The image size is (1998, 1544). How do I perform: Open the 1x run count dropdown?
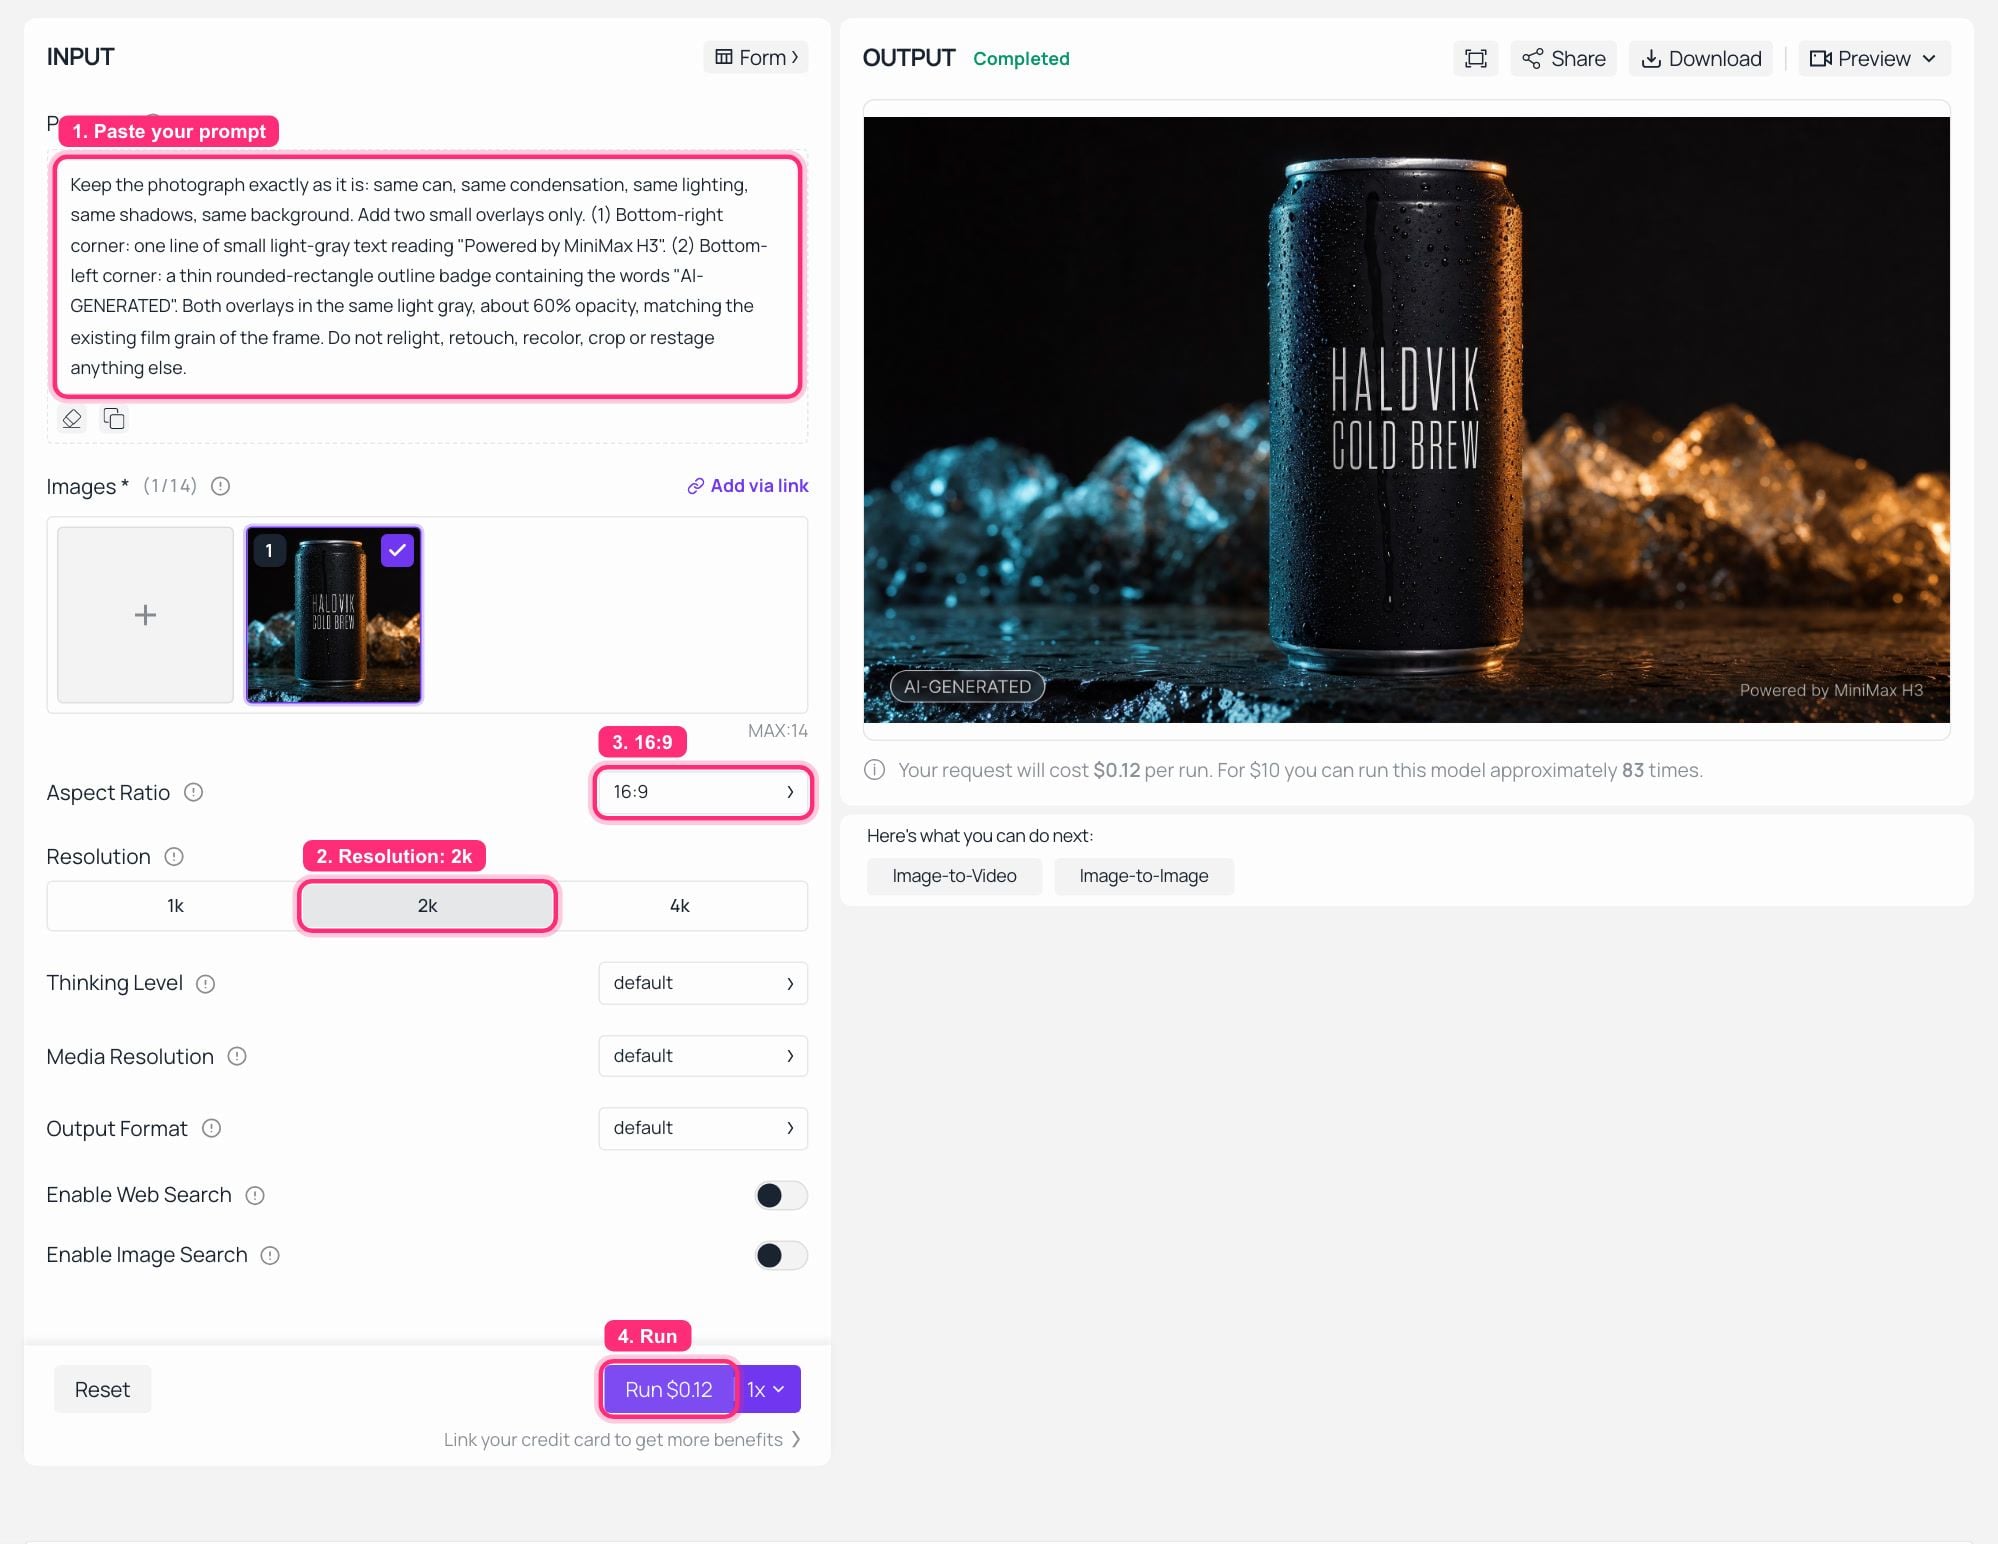tap(767, 1390)
